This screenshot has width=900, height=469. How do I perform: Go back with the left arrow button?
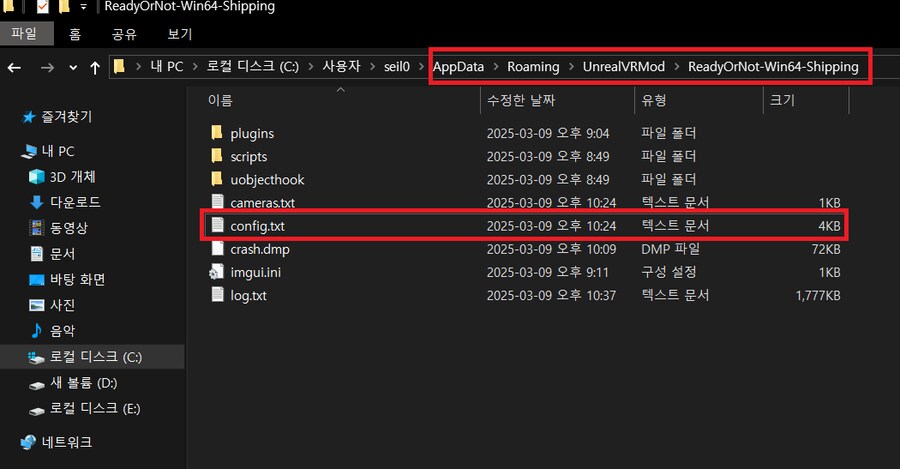(14, 68)
